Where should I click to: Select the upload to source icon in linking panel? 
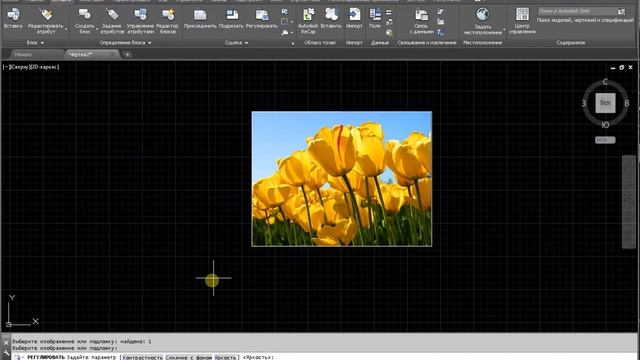coord(441,22)
